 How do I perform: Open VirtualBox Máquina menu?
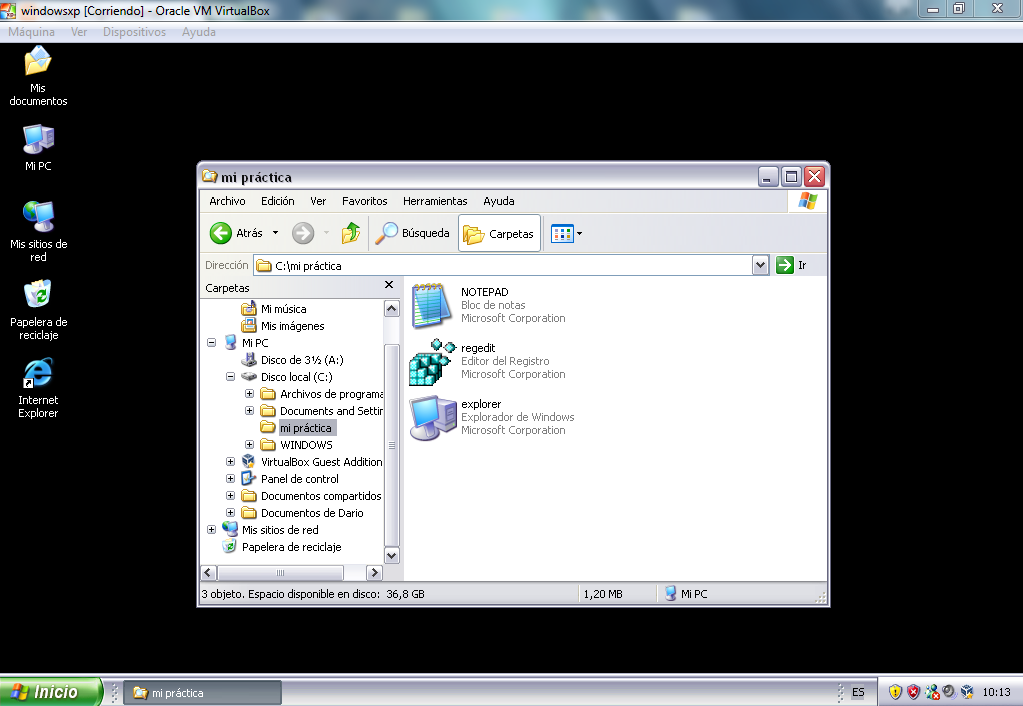click(31, 32)
